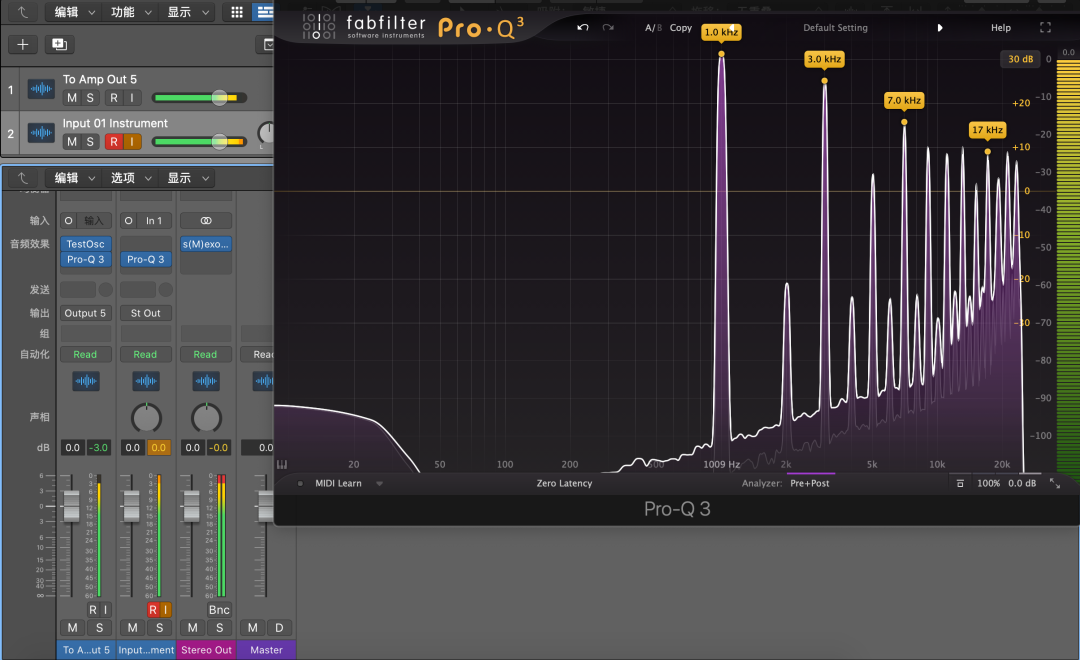Open the 功能 dropdown menu
Screen dimensions: 1080x660
click(129, 12)
